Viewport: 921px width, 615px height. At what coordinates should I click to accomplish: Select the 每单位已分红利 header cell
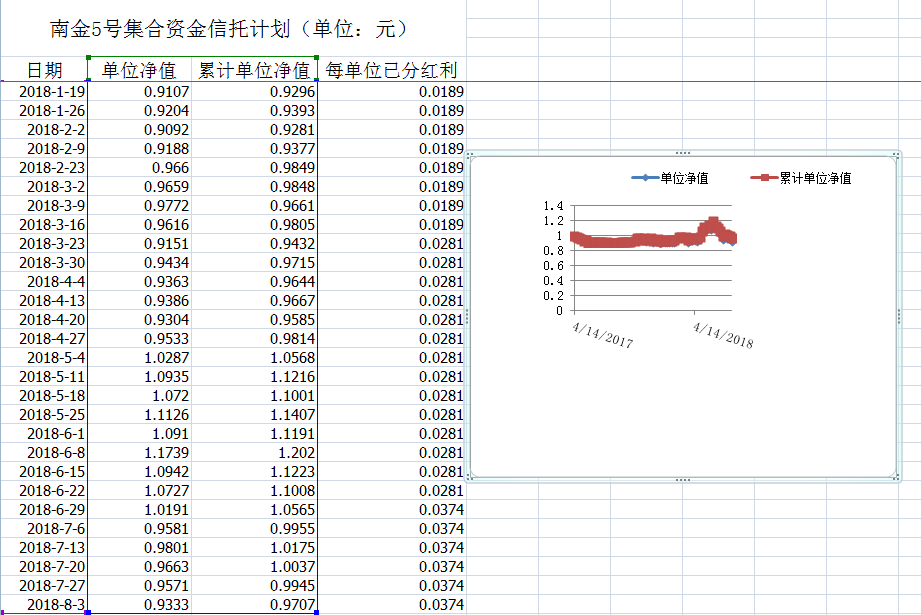coord(392,70)
